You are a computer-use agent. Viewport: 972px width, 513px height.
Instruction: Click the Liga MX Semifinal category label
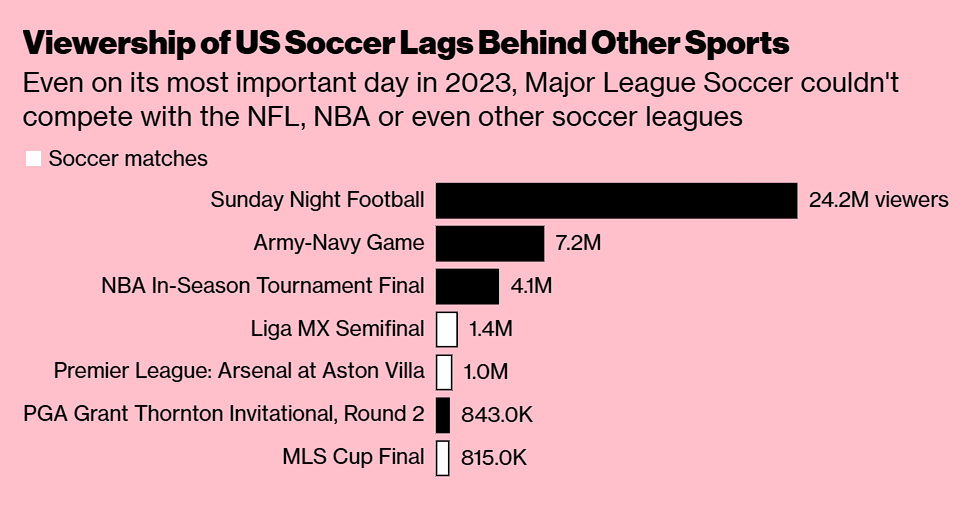(x=338, y=328)
